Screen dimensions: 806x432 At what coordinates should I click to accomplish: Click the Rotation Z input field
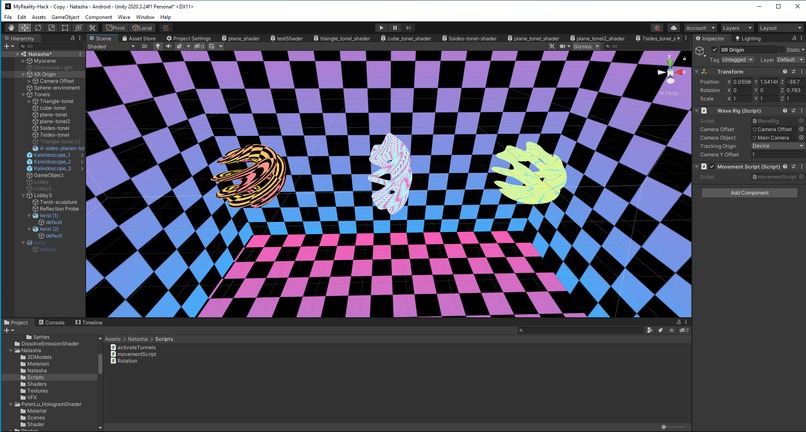coord(795,90)
